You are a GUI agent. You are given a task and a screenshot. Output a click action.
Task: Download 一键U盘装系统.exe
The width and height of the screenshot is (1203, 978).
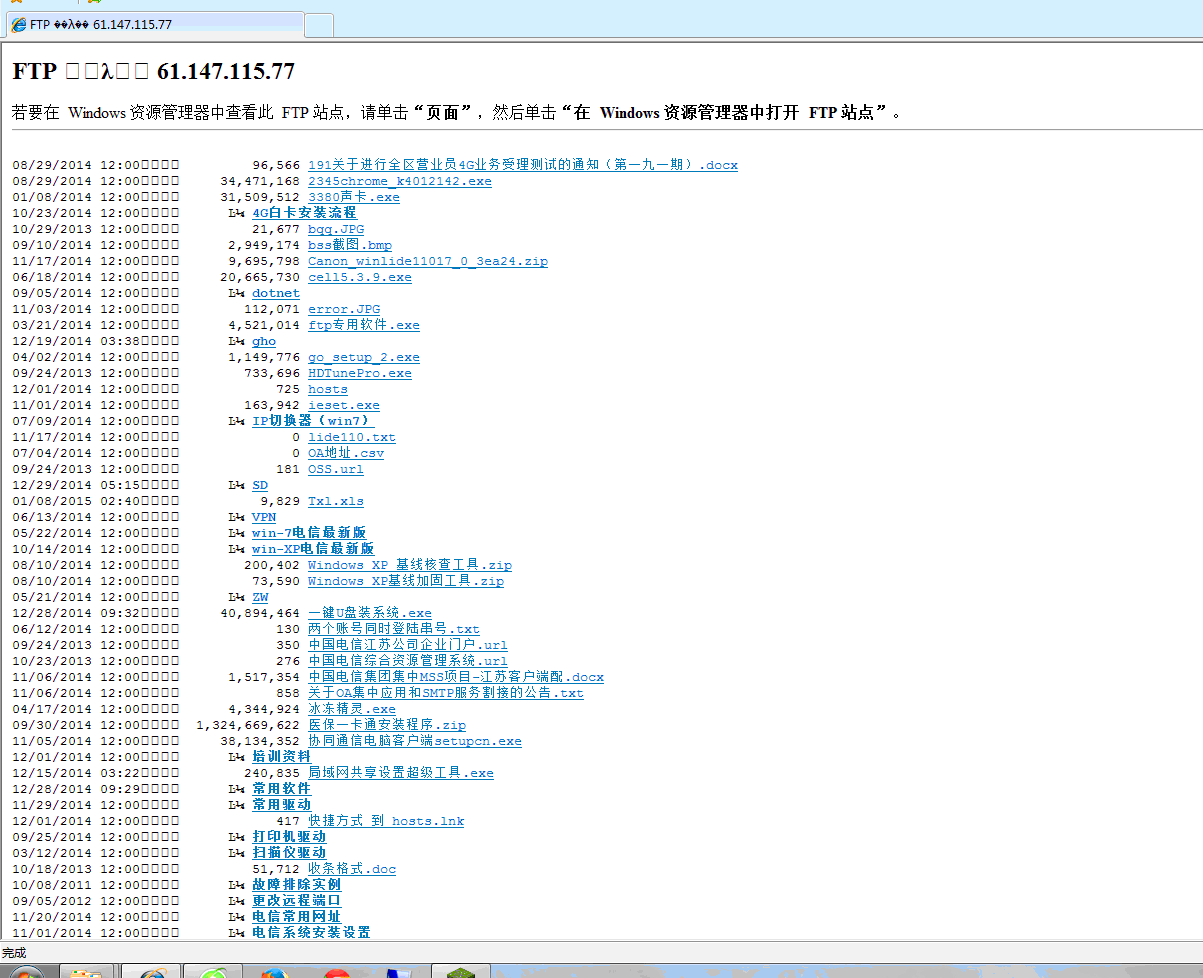coord(370,613)
